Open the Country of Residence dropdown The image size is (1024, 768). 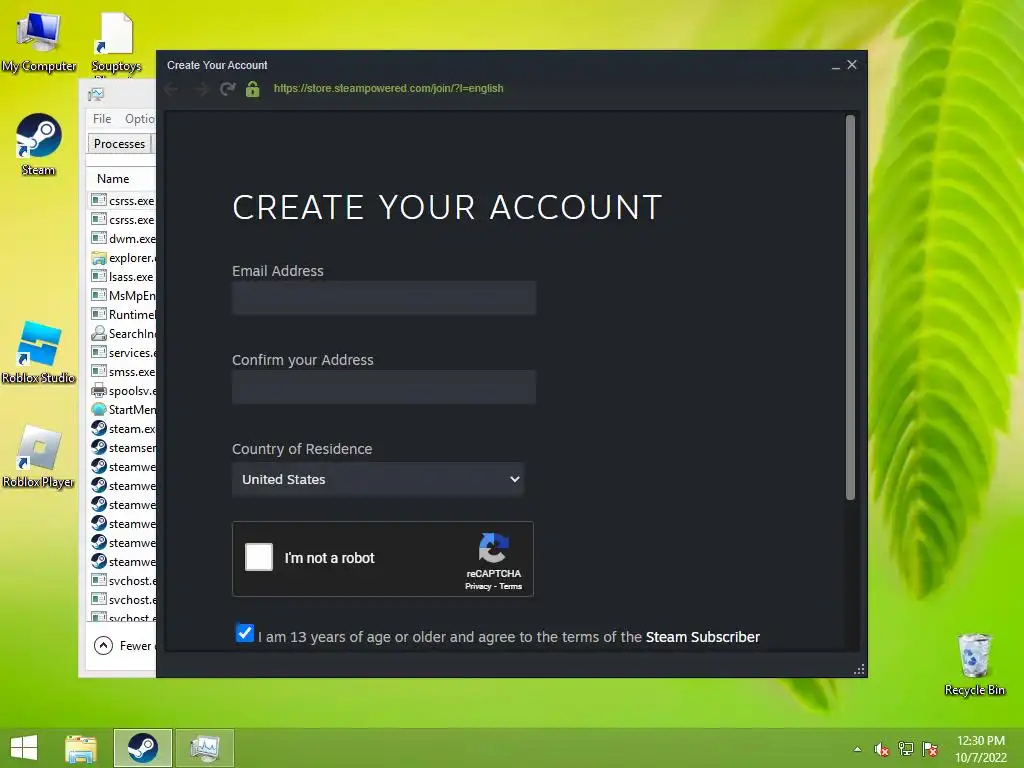point(378,479)
